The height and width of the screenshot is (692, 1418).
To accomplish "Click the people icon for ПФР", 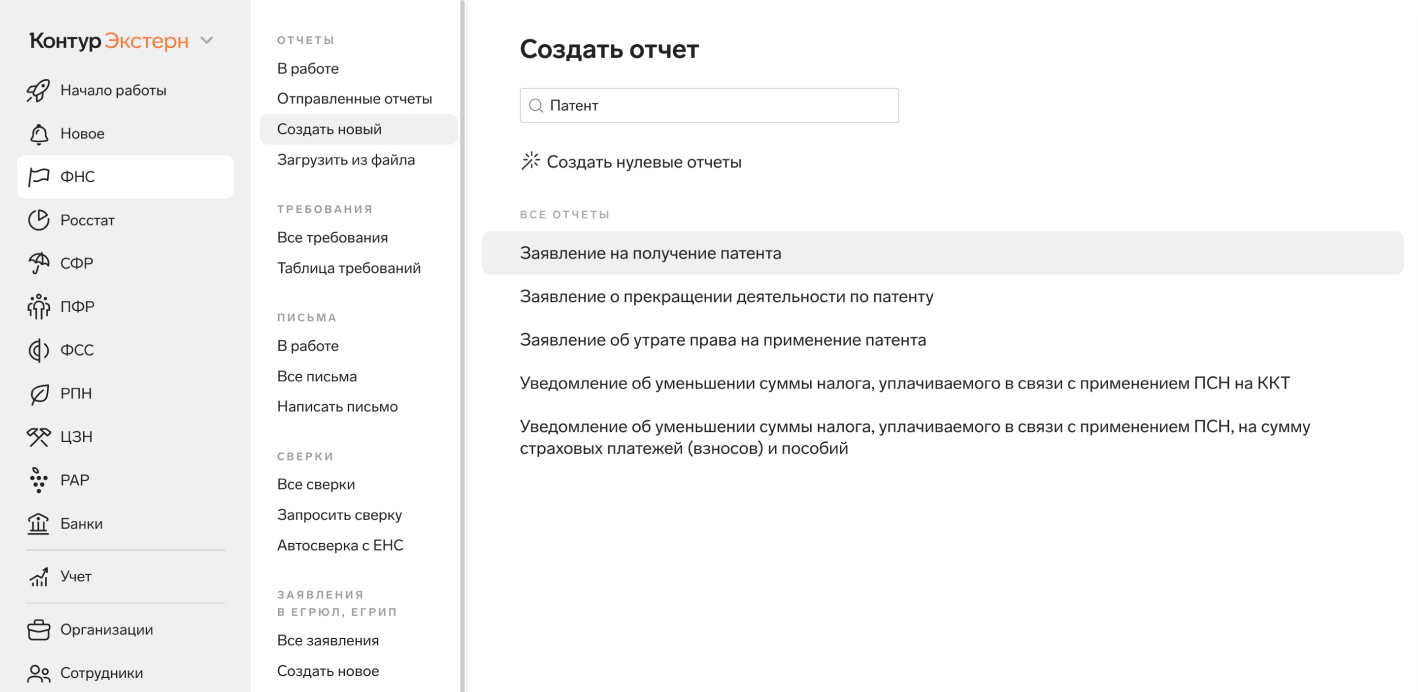I will tap(38, 307).
